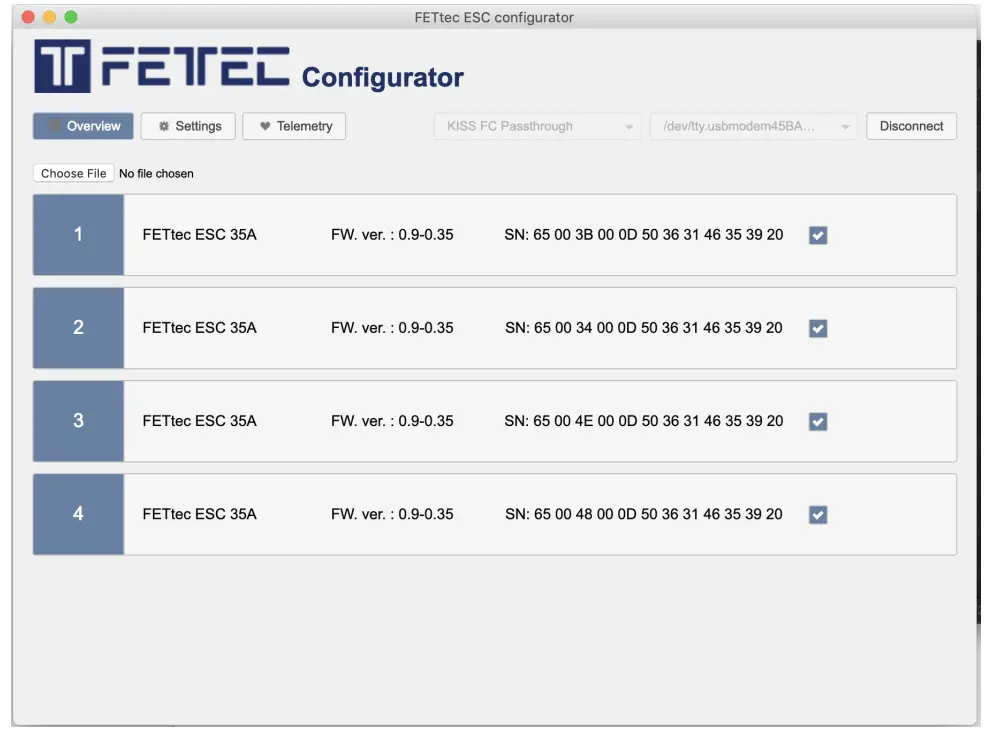Click the red macOS close button
Screen dimensions: 994x732
(28, 17)
